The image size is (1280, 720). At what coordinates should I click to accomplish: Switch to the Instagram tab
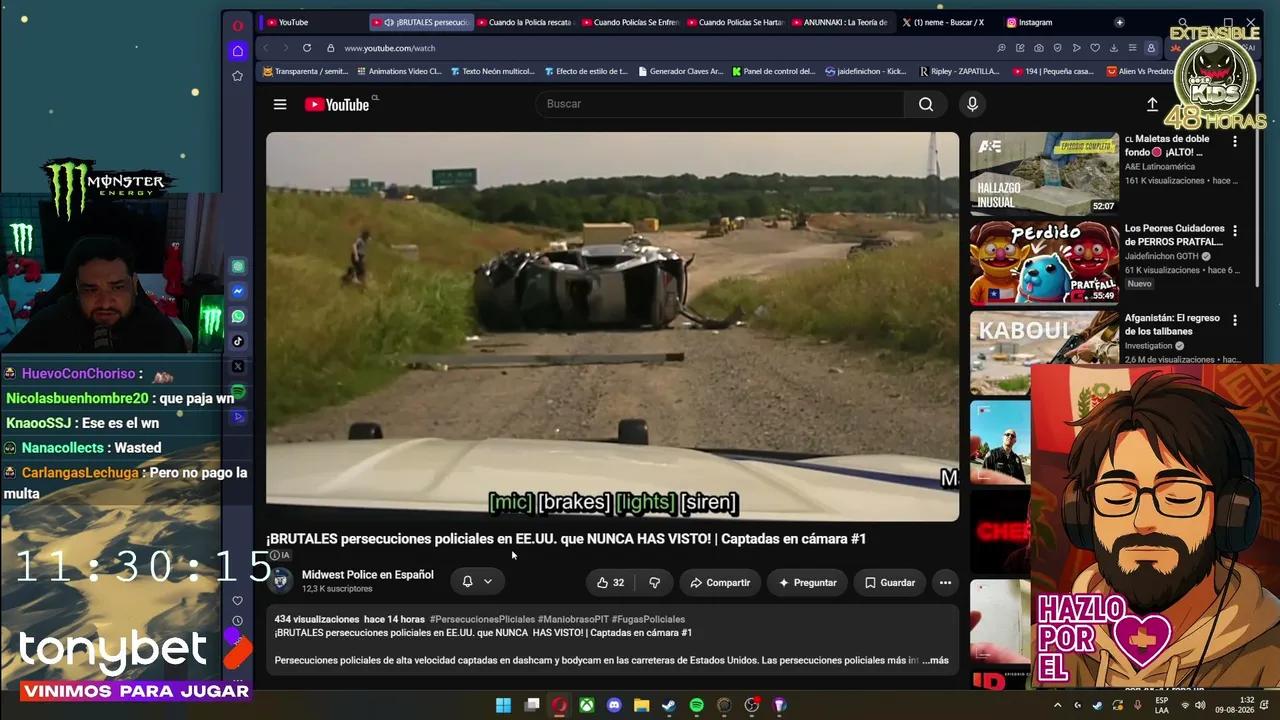coord(1050,22)
